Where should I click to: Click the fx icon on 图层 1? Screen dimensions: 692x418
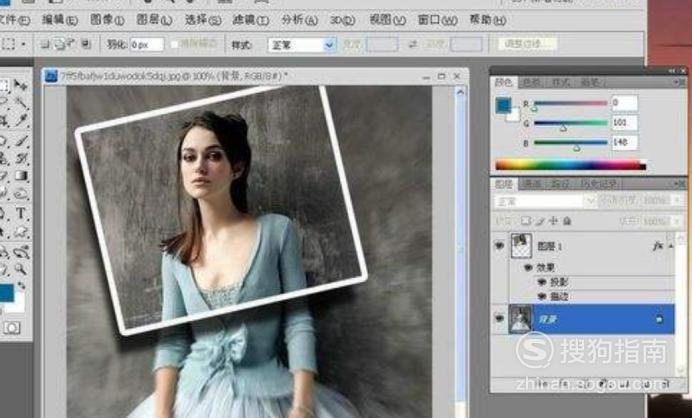(x=658, y=246)
